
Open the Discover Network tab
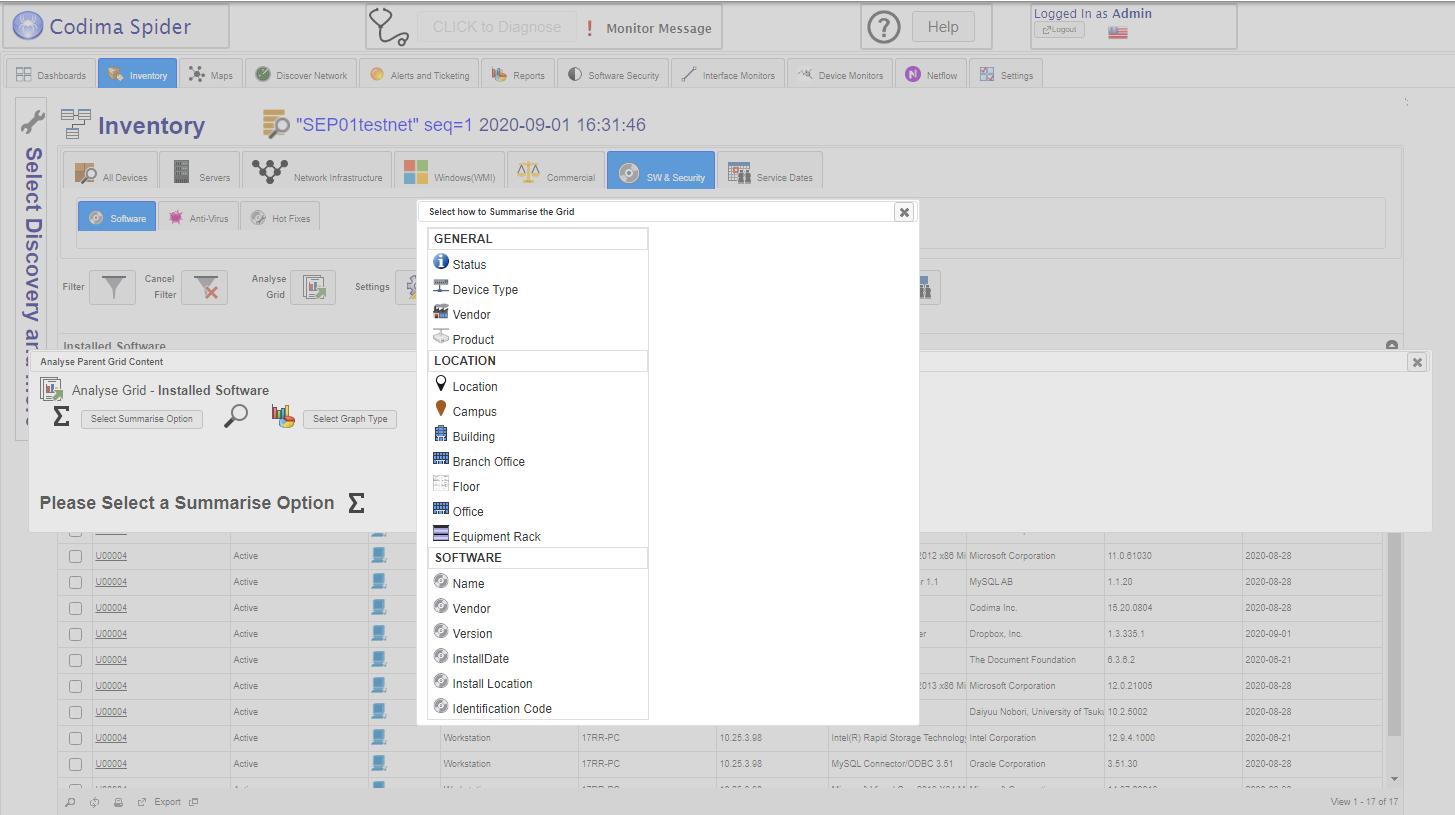pyautogui.click(x=301, y=74)
